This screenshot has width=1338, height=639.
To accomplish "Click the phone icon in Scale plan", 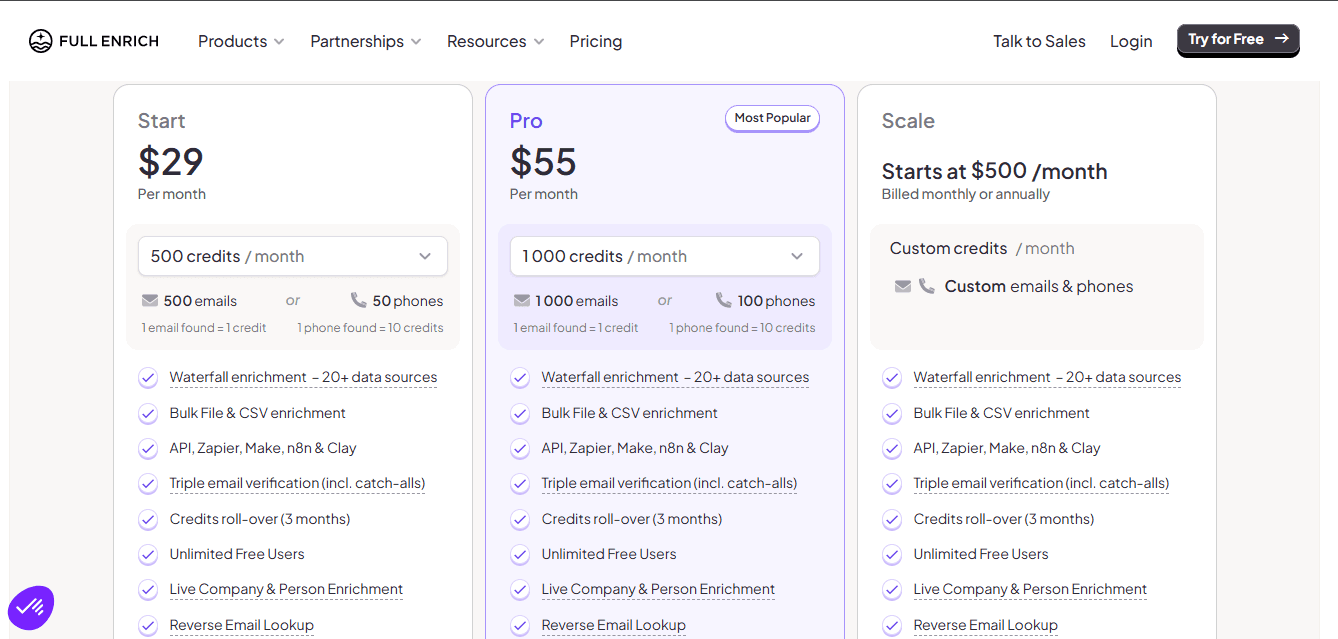I will tap(927, 286).
